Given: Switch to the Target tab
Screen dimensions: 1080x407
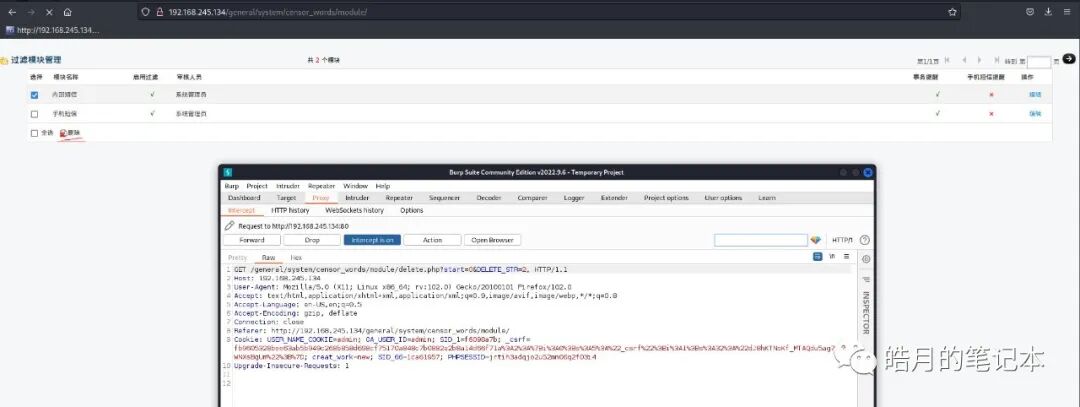Looking at the screenshot, I should point(286,198).
